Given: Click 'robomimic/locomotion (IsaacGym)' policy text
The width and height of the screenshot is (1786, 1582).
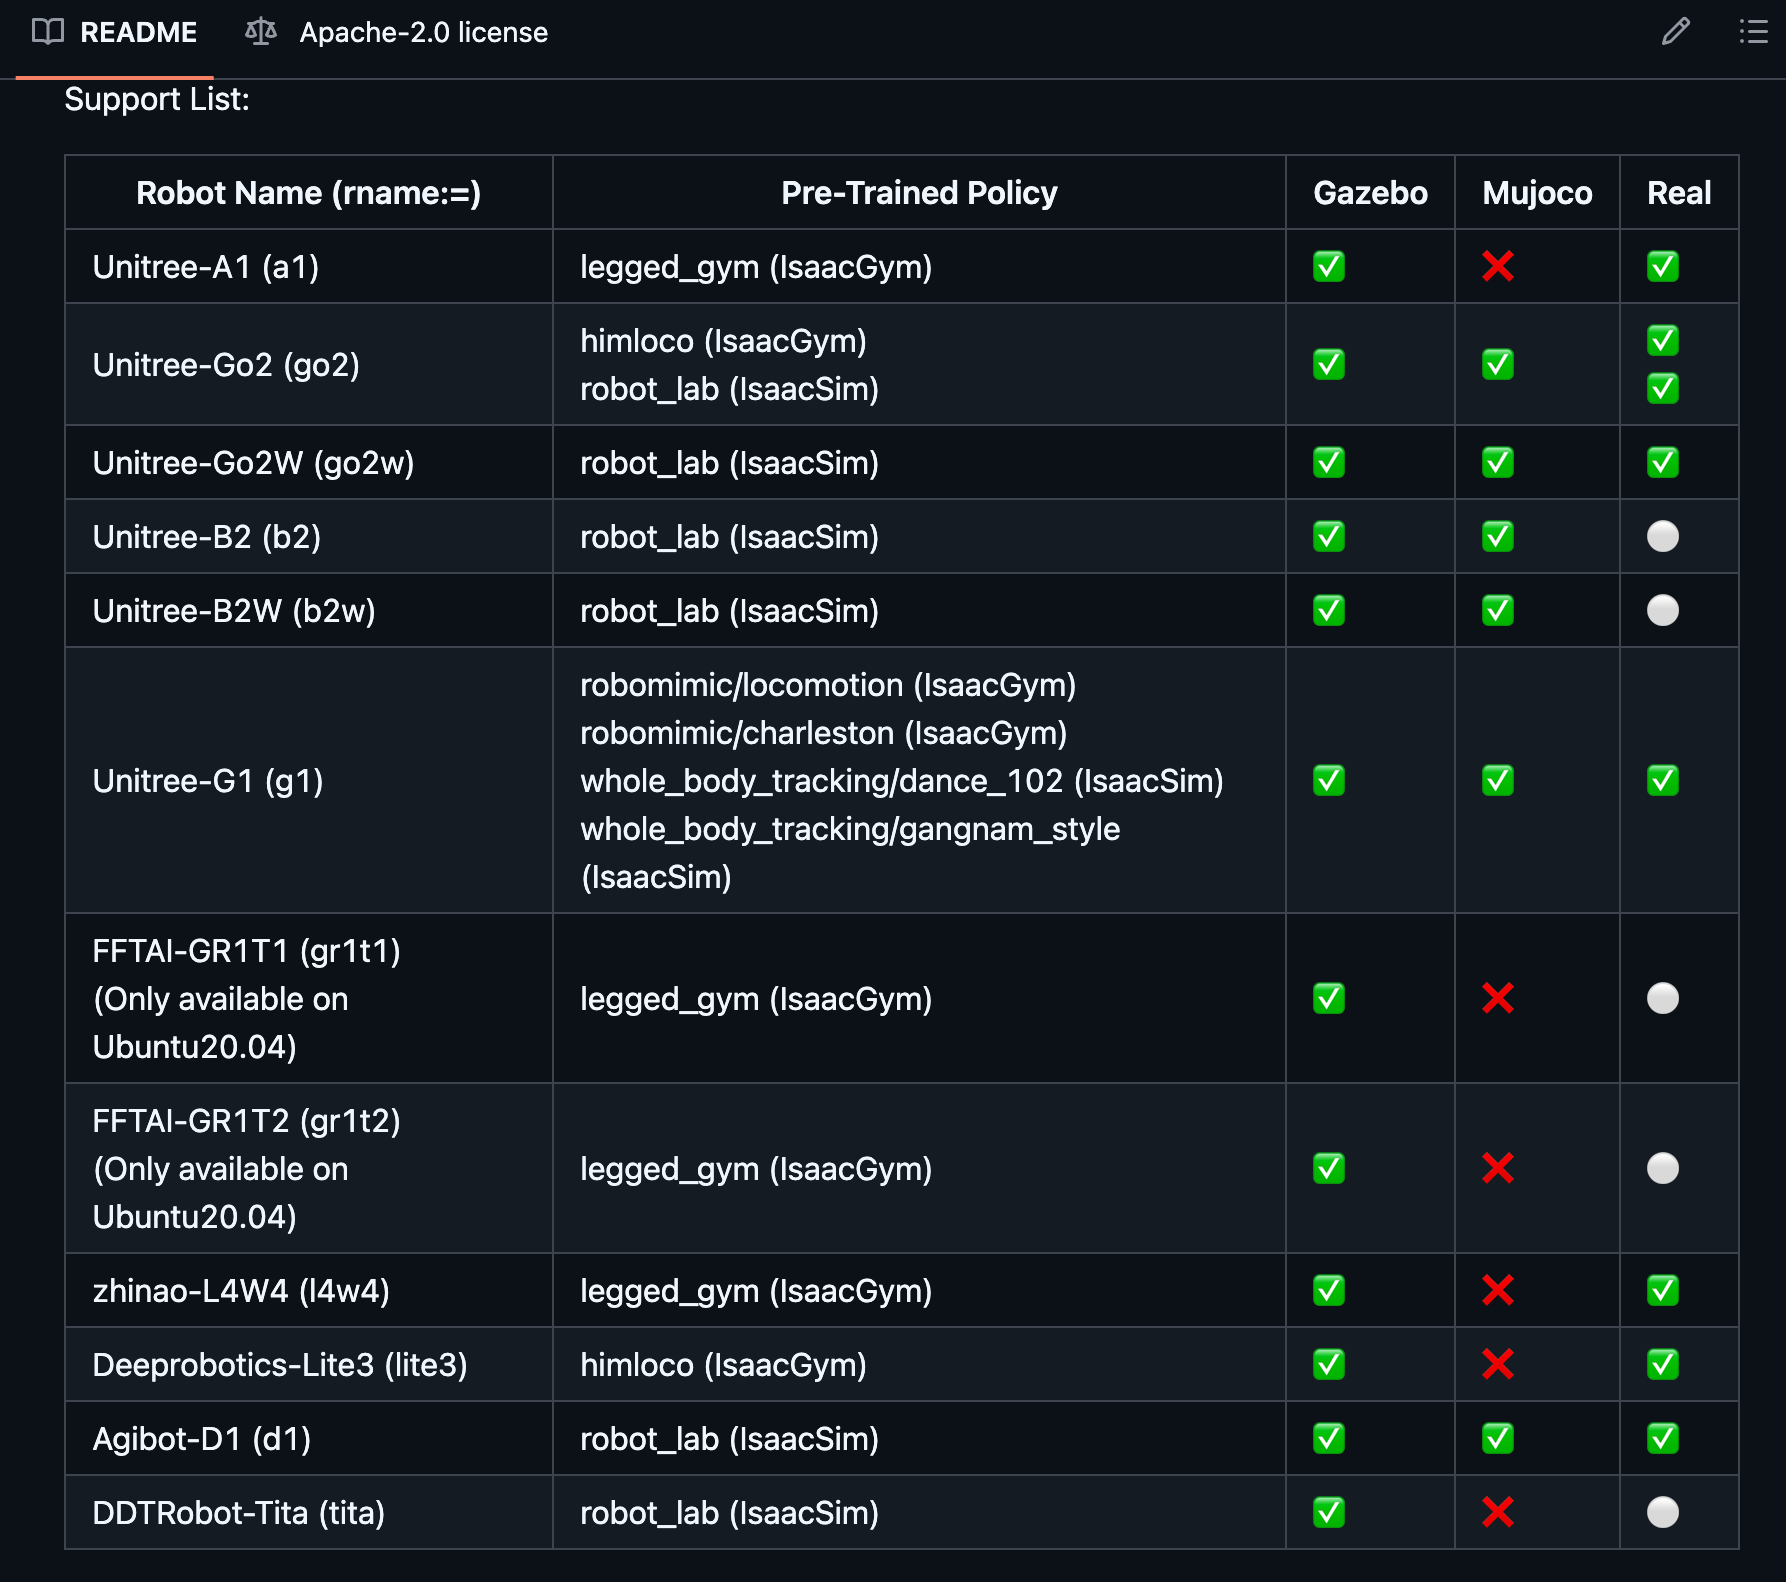Looking at the screenshot, I should (828, 685).
